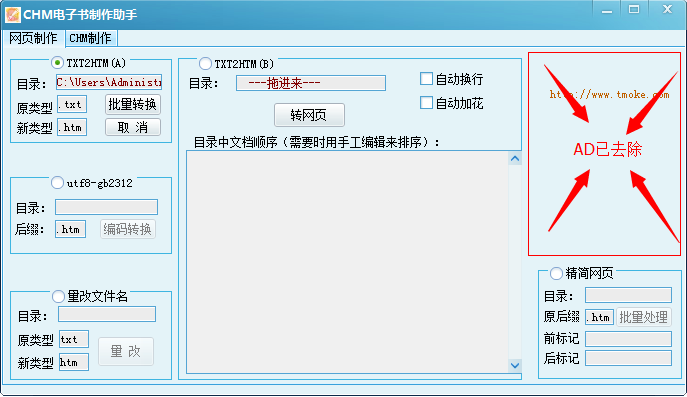Tick the 自动加花 checkbox
This screenshot has height=397, width=687.
coord(426,103)
